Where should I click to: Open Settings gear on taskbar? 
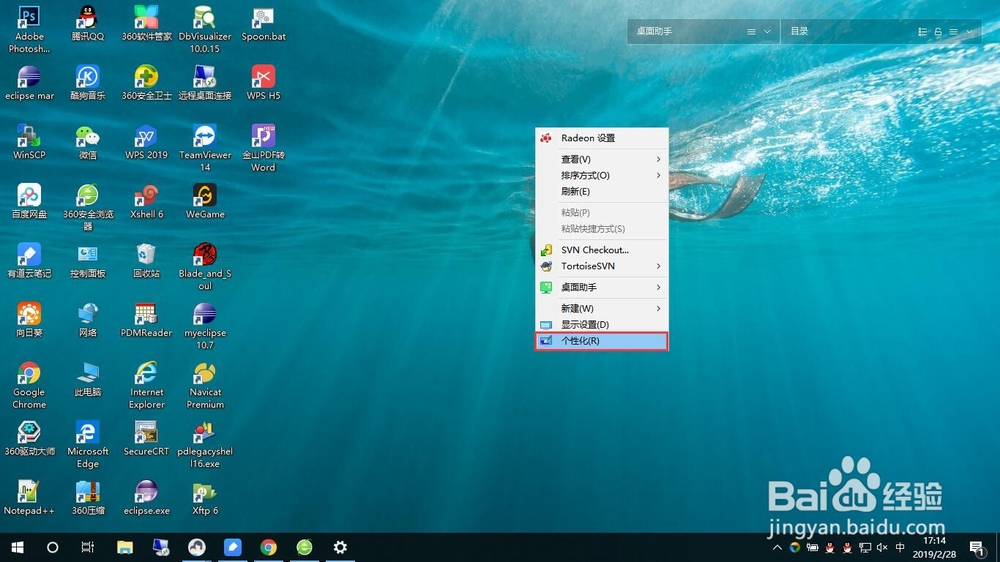[341, 547]
